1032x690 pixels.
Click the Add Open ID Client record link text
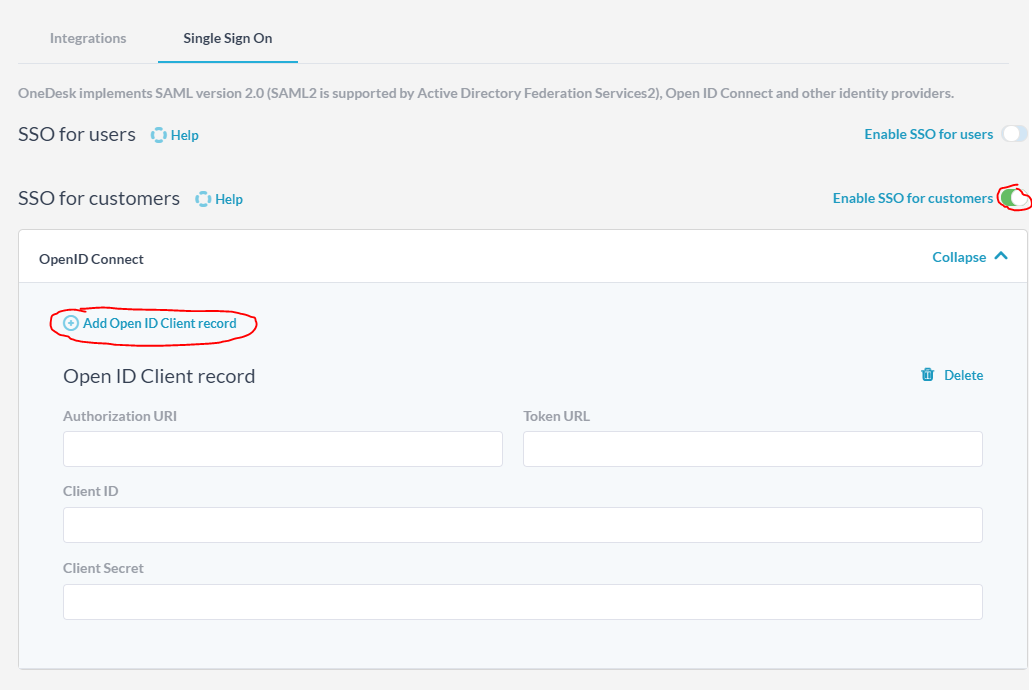pos(160,323)
